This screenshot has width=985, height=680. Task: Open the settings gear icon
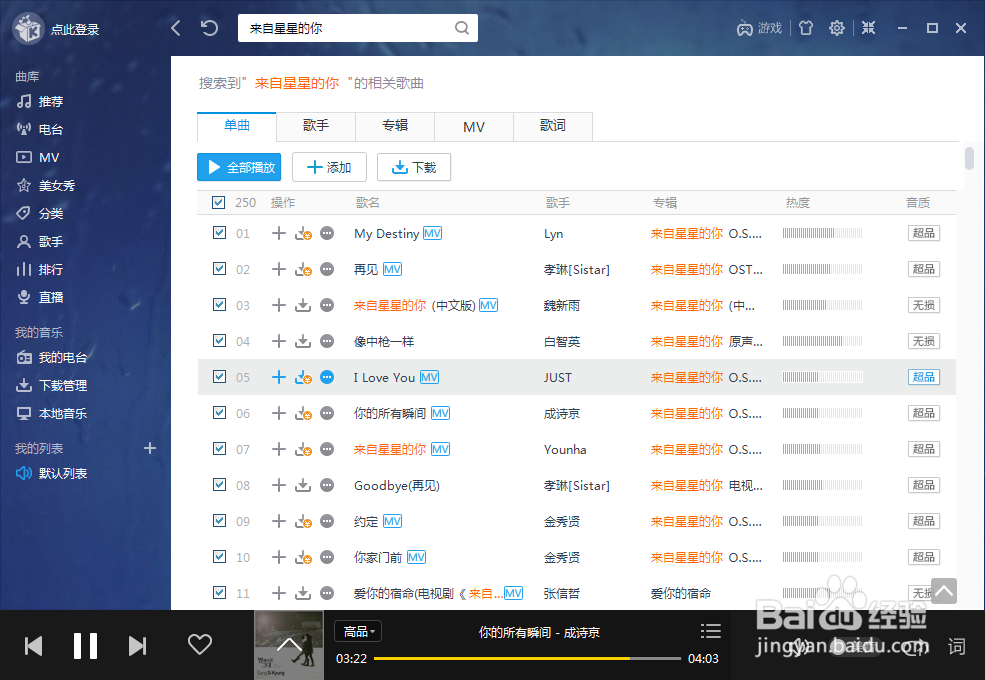click(x=837, y=28)
